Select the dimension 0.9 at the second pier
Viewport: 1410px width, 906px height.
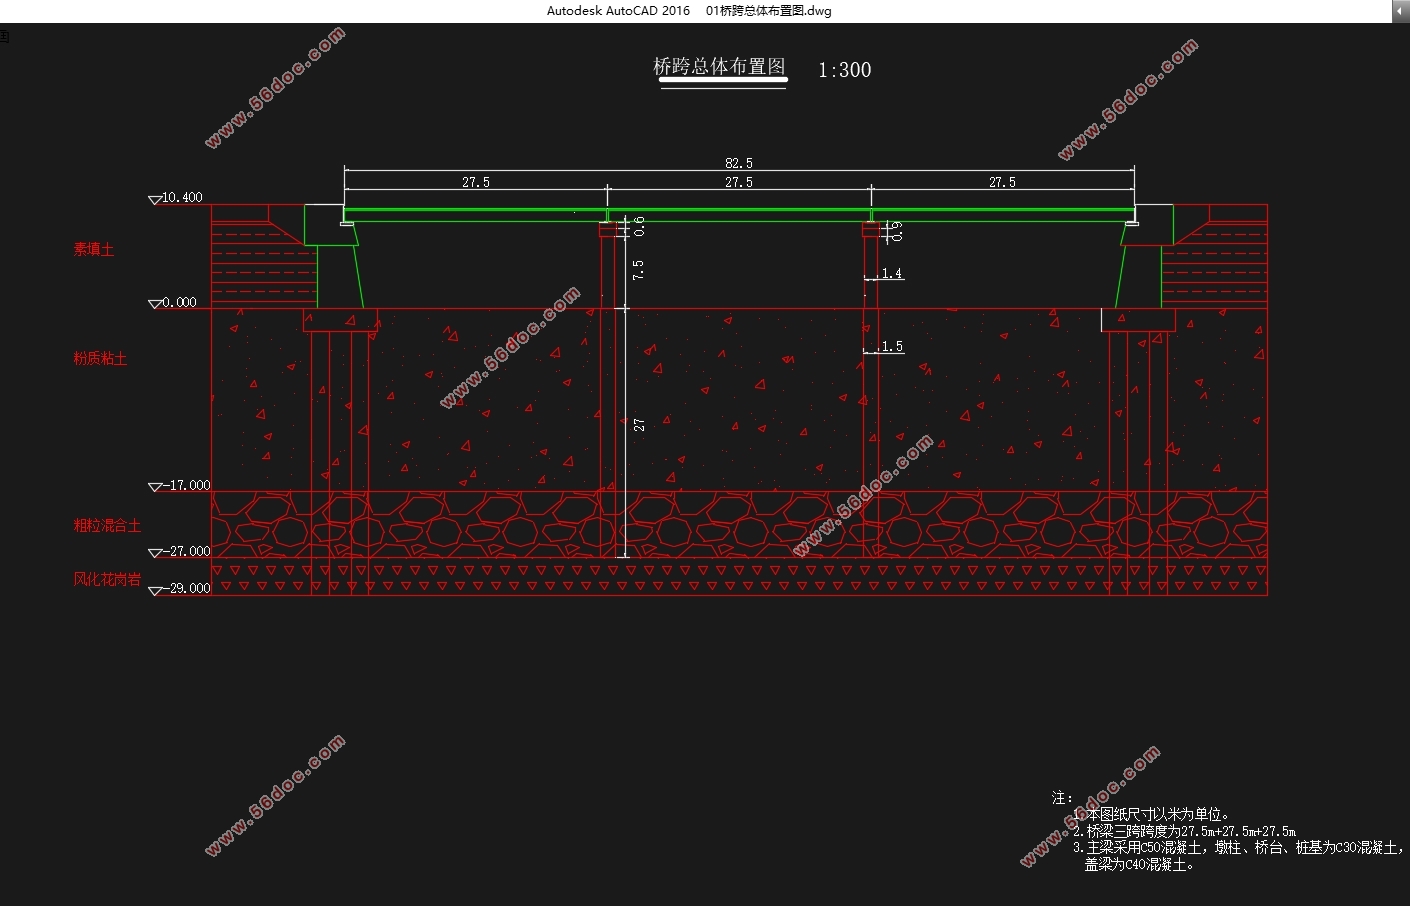coord(896,231)
